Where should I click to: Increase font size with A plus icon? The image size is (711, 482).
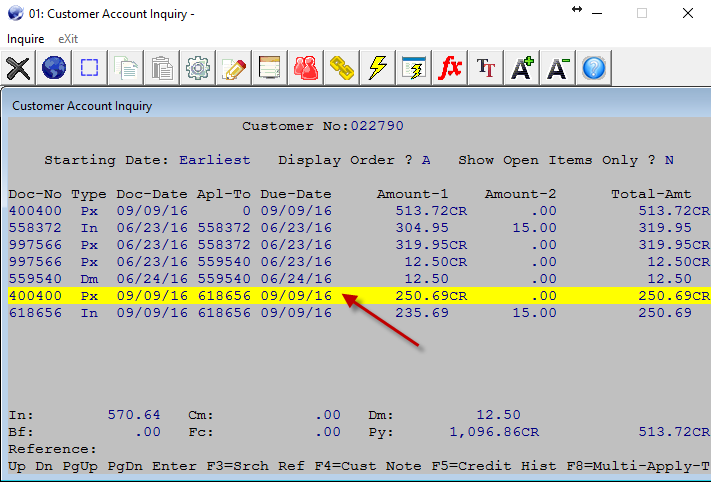(522, 68)
